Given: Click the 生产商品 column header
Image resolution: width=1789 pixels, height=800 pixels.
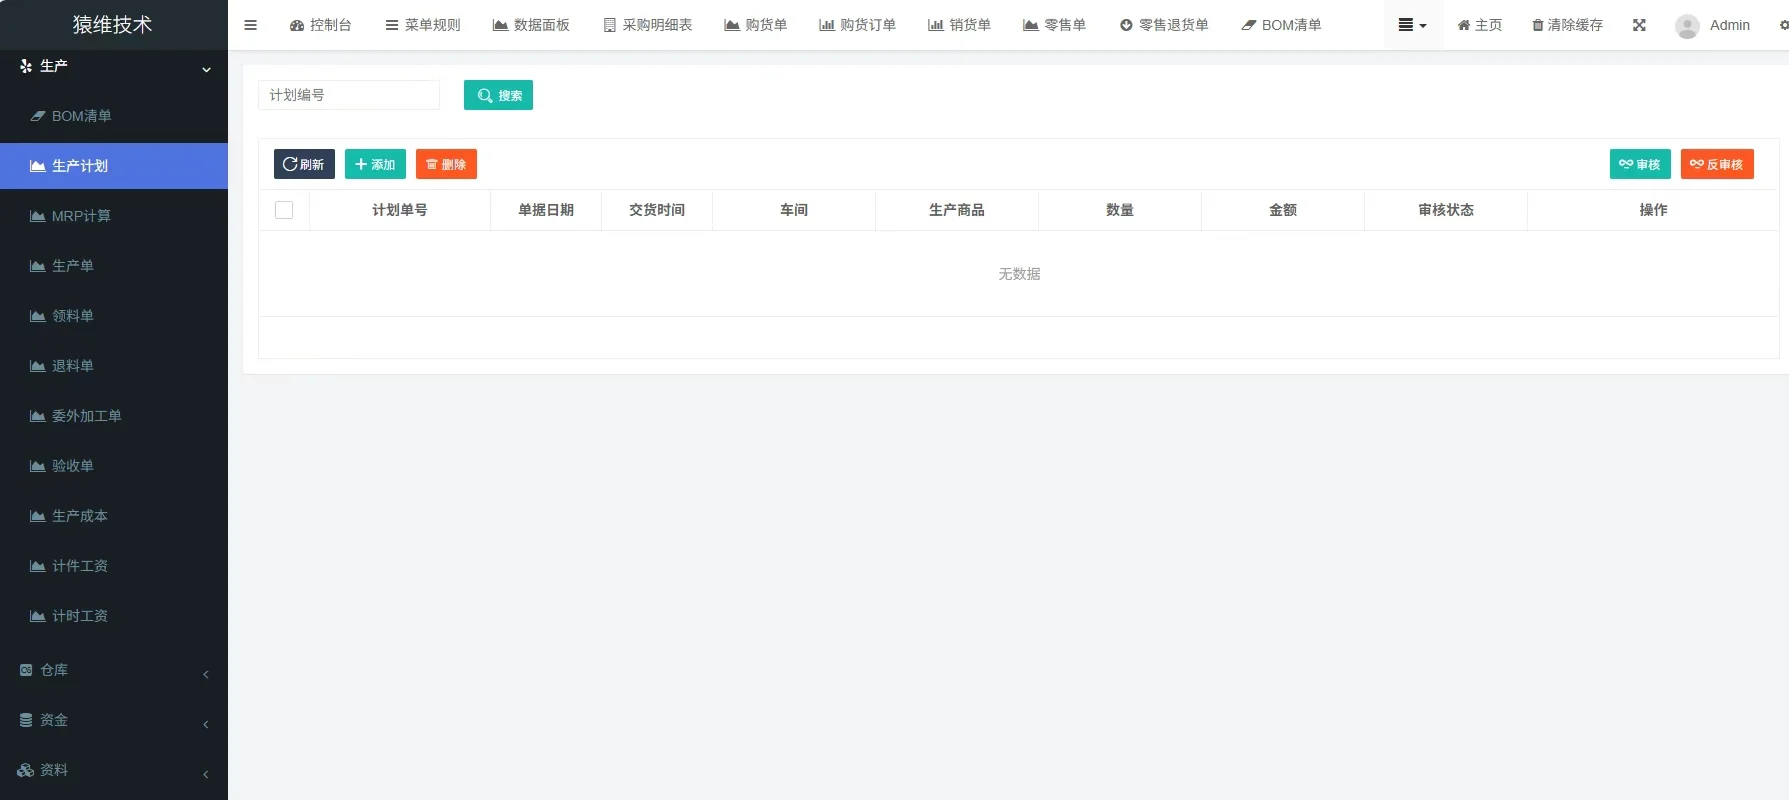Looking at the screenshot, I should 957,210.
